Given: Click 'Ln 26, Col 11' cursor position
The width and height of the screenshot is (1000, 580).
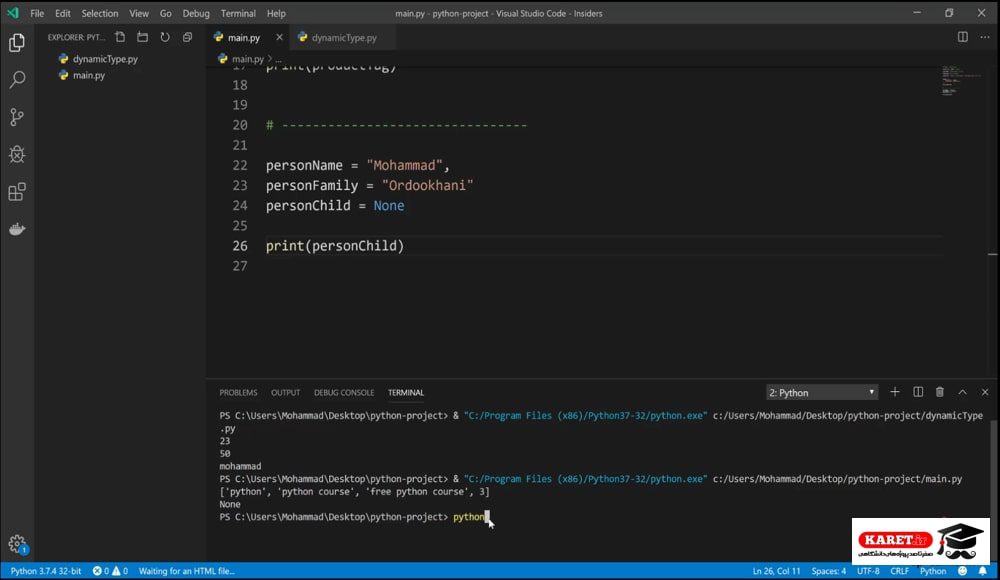Looking at the screenshot, I should [x=776, y=571].
